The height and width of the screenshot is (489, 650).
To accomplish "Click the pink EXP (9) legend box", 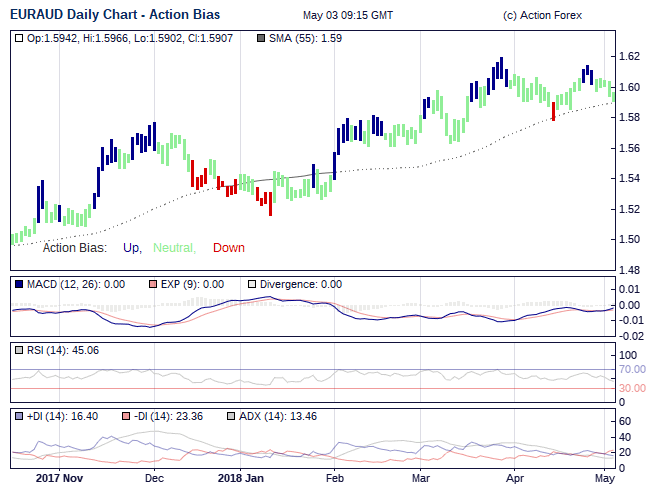I will (152, 284).
